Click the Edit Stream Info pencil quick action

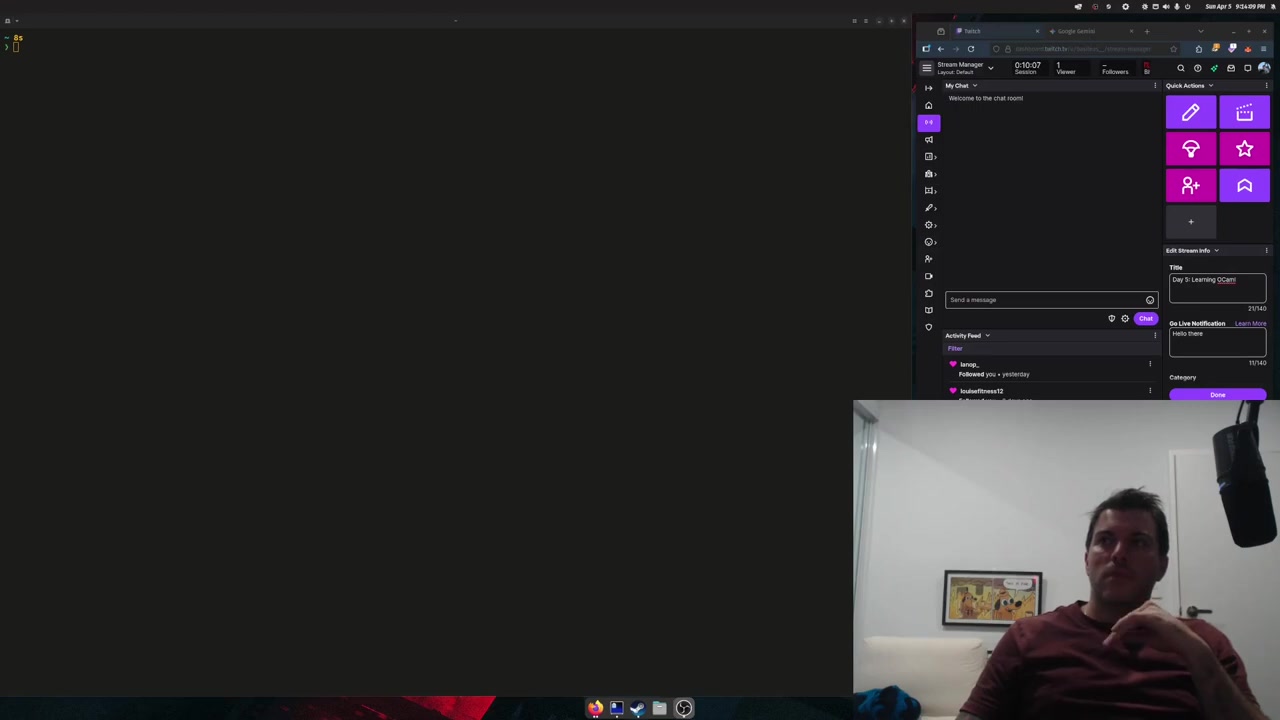point(1190,113)
